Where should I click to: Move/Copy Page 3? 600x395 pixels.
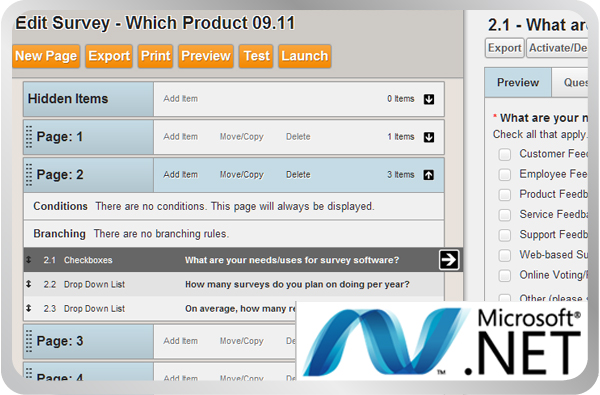tap(241, 341)
